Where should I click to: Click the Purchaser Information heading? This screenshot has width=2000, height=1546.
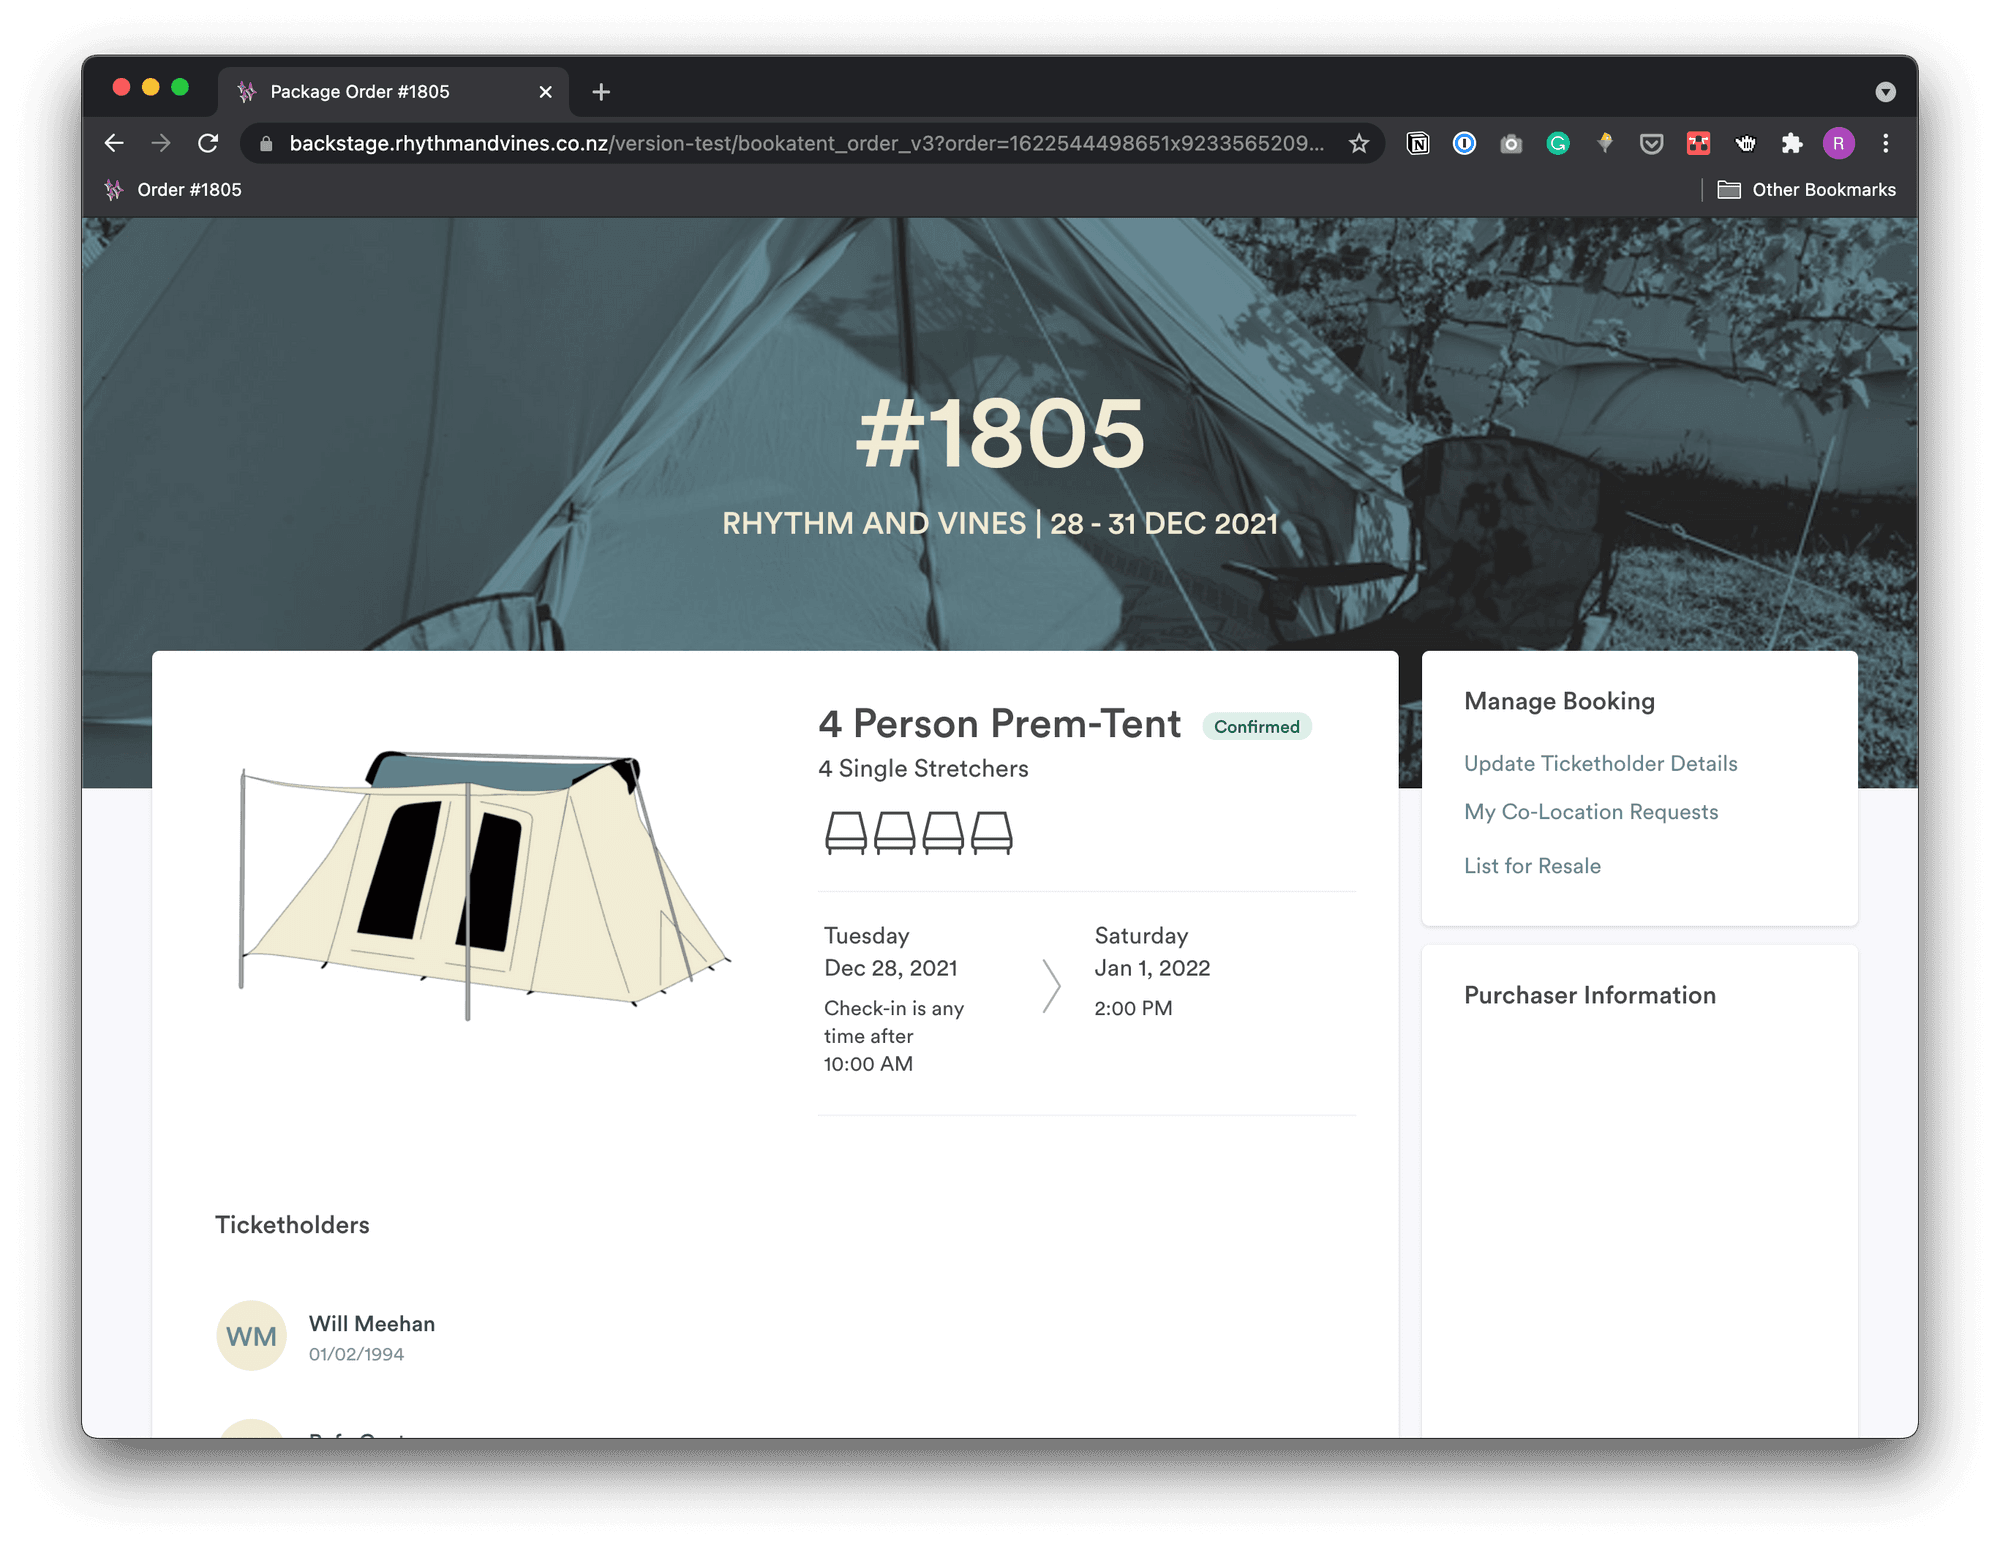[x=1589, y=995]
